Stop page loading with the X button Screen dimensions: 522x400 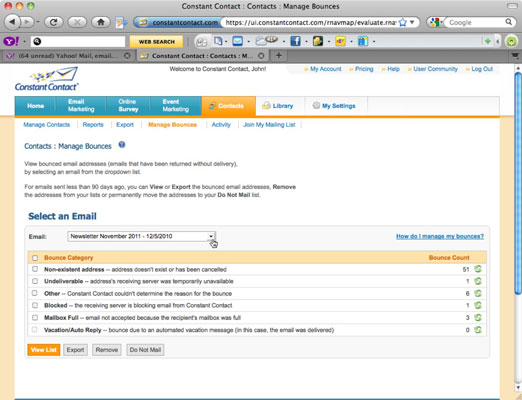click(77, 22)
